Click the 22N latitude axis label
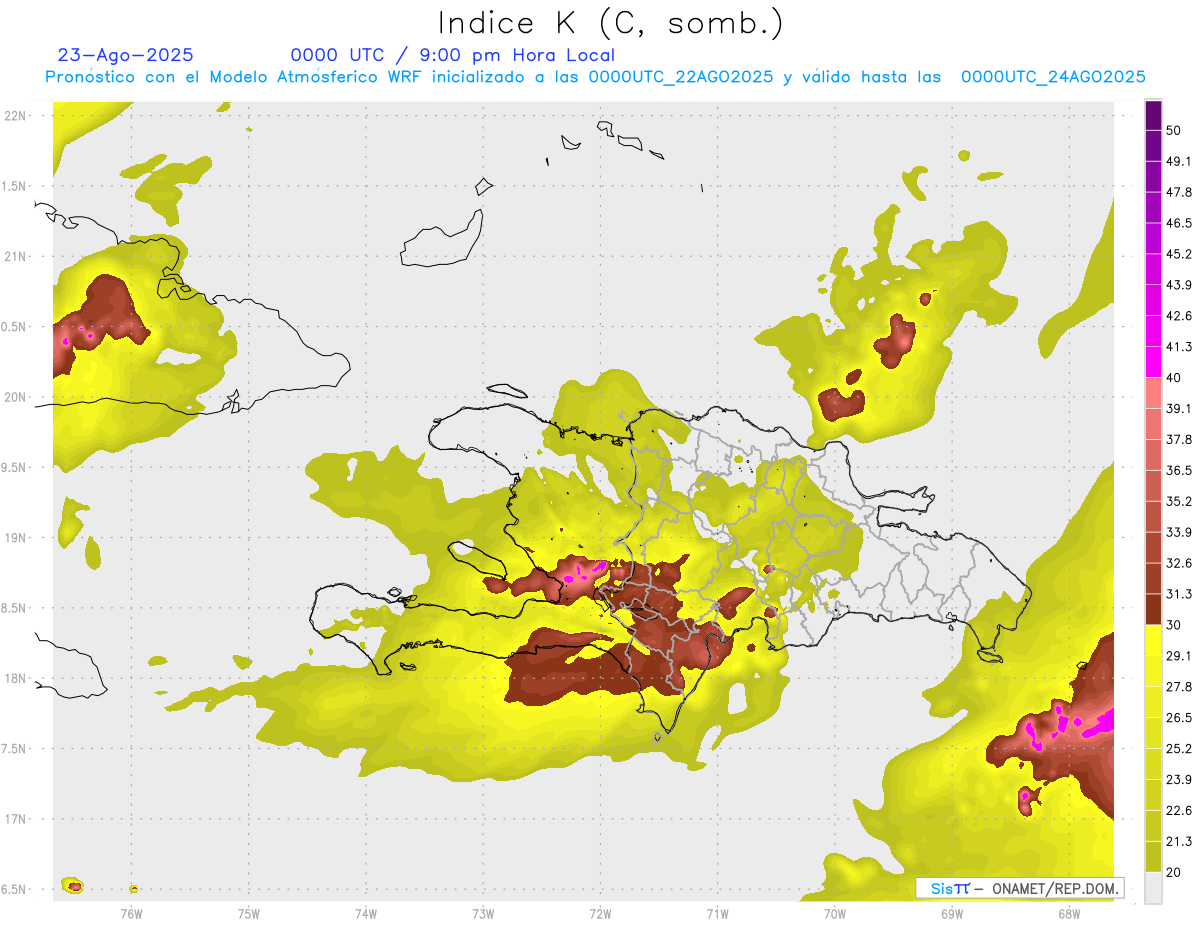The height and width of the screenshot is (927, 1200). (15, 116)
